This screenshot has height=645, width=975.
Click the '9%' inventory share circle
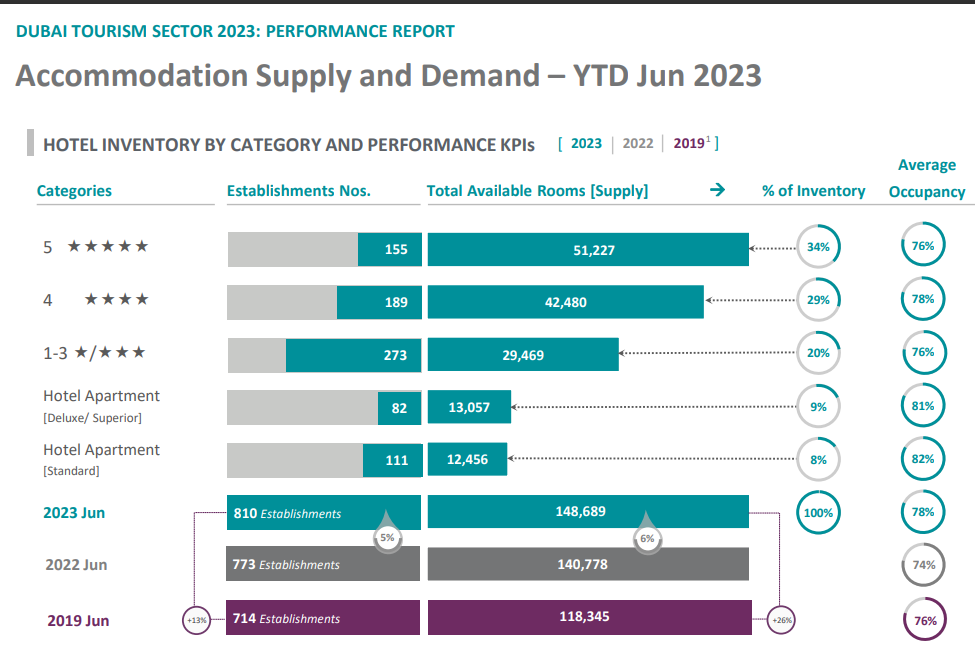tap(818, 407)
